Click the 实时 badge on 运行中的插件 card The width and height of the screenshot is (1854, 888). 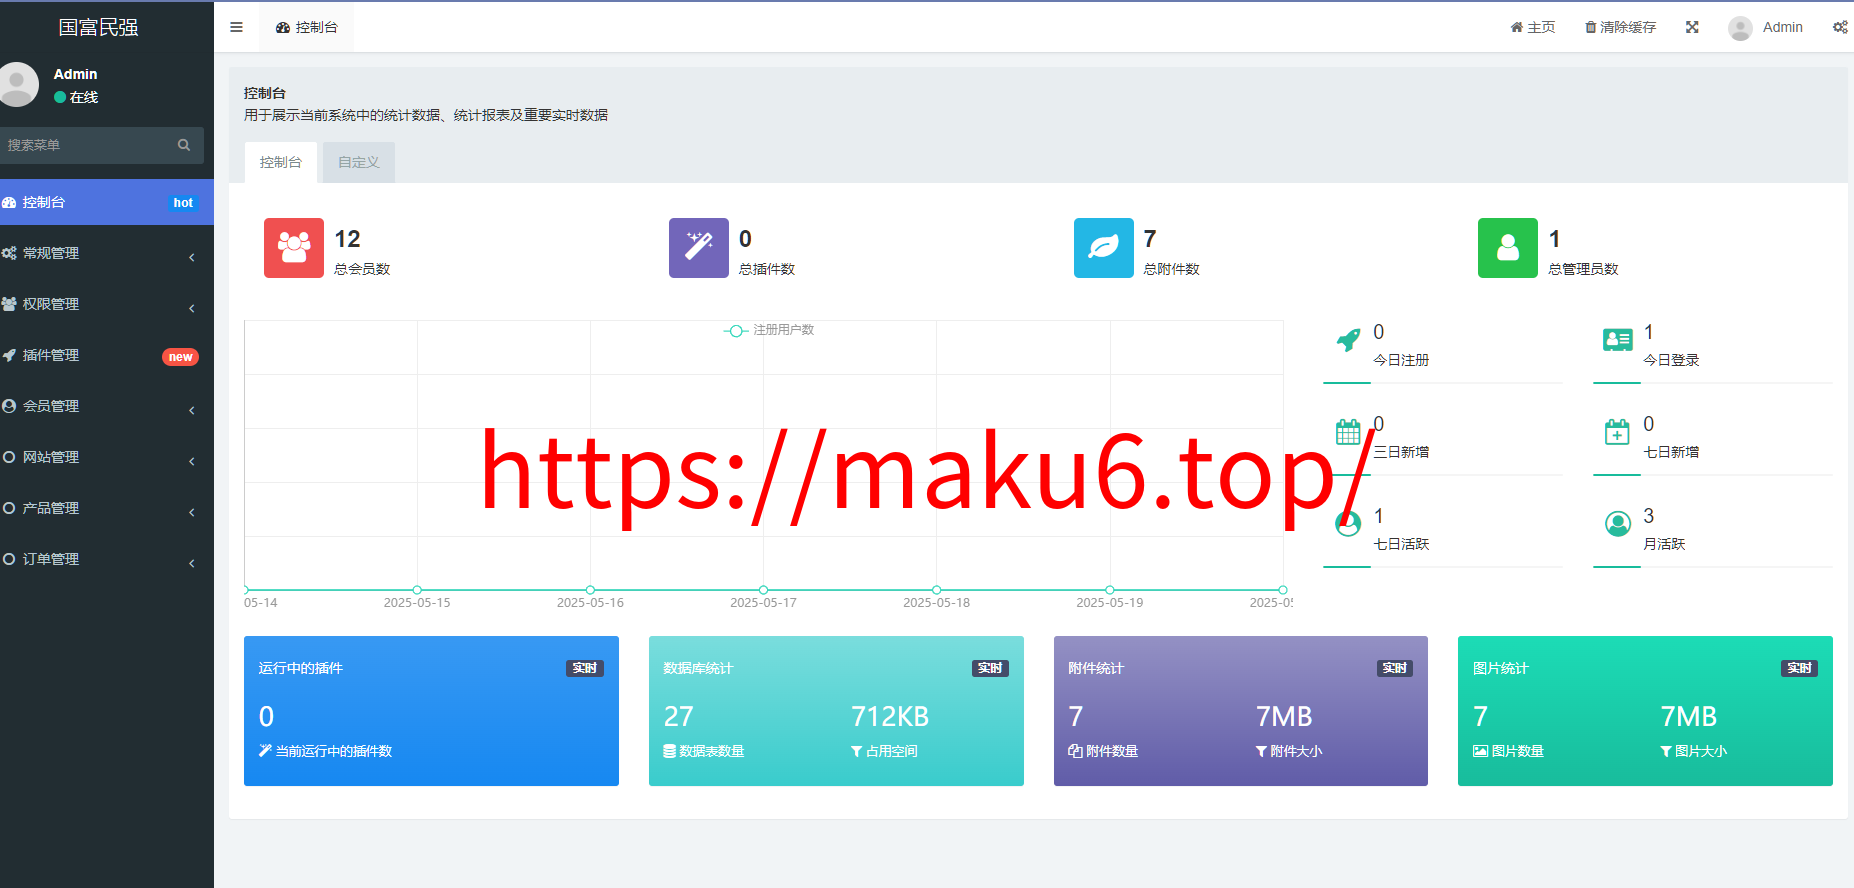click(x=585, y=668)
